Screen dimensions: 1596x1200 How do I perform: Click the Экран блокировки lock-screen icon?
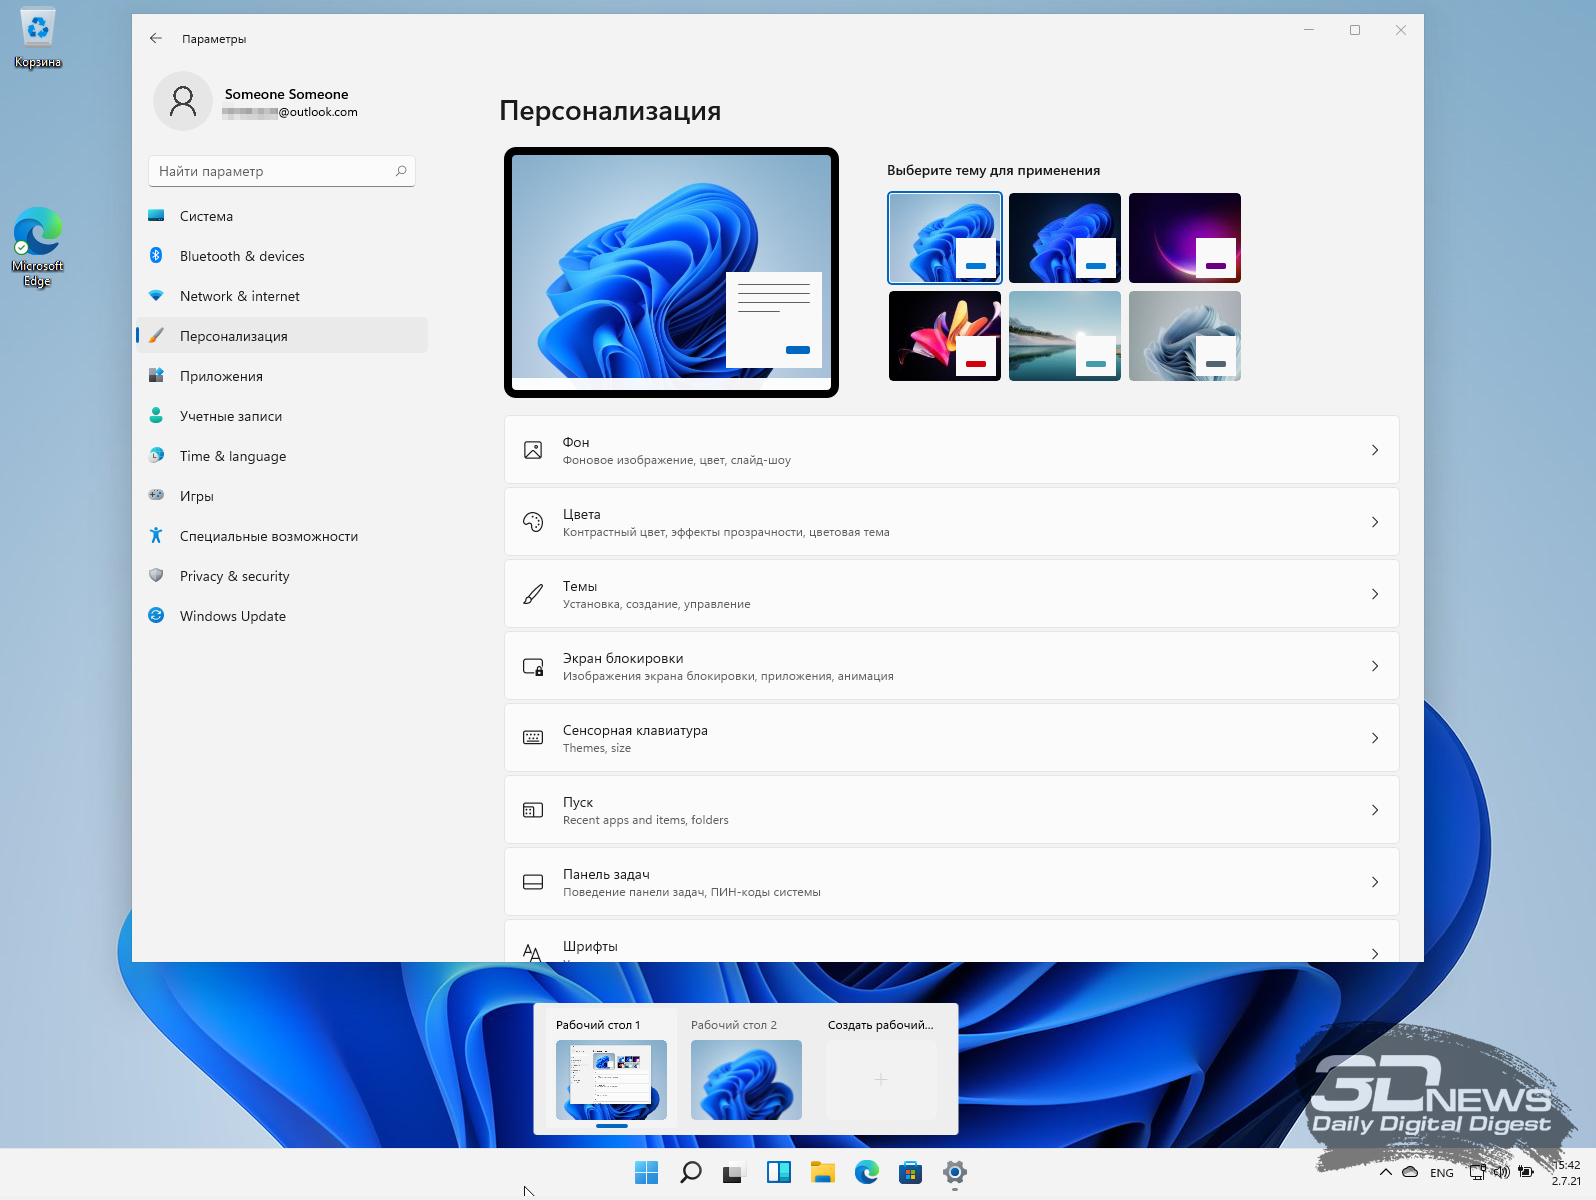tap(533, 666)
